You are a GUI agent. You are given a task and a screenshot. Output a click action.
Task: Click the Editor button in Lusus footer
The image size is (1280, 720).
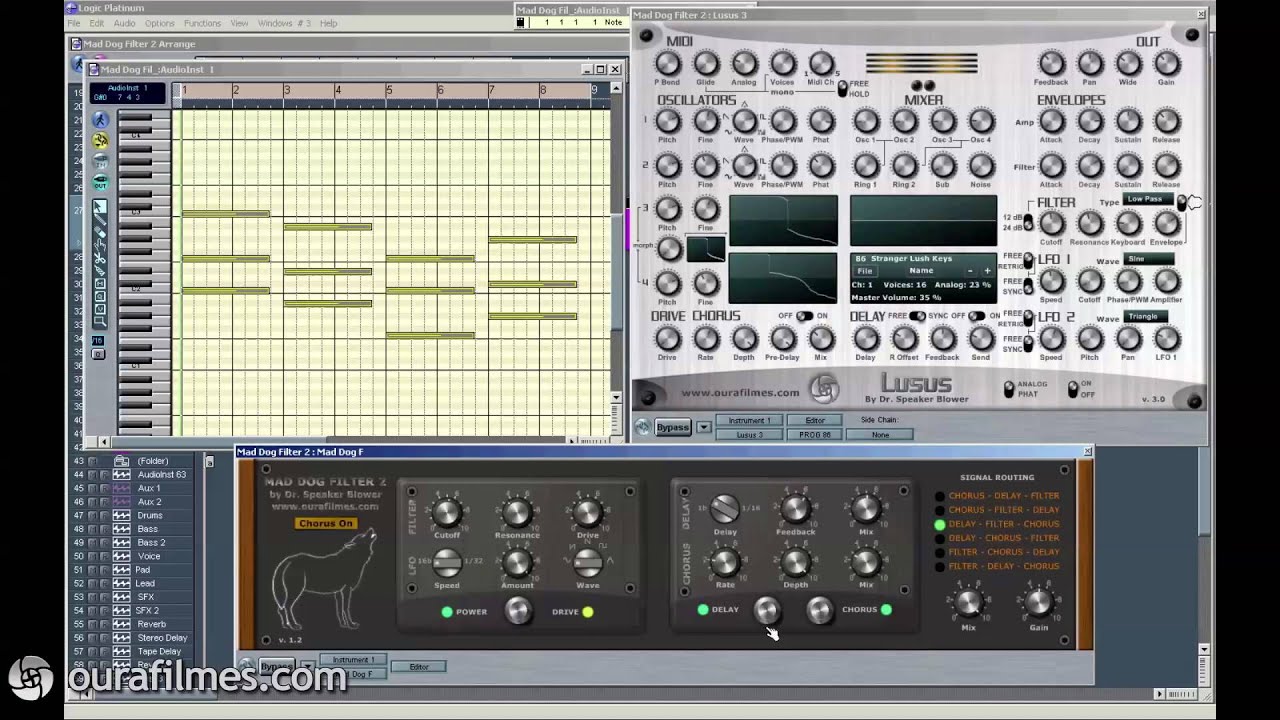pyautogui.click(x=815, y=421)
